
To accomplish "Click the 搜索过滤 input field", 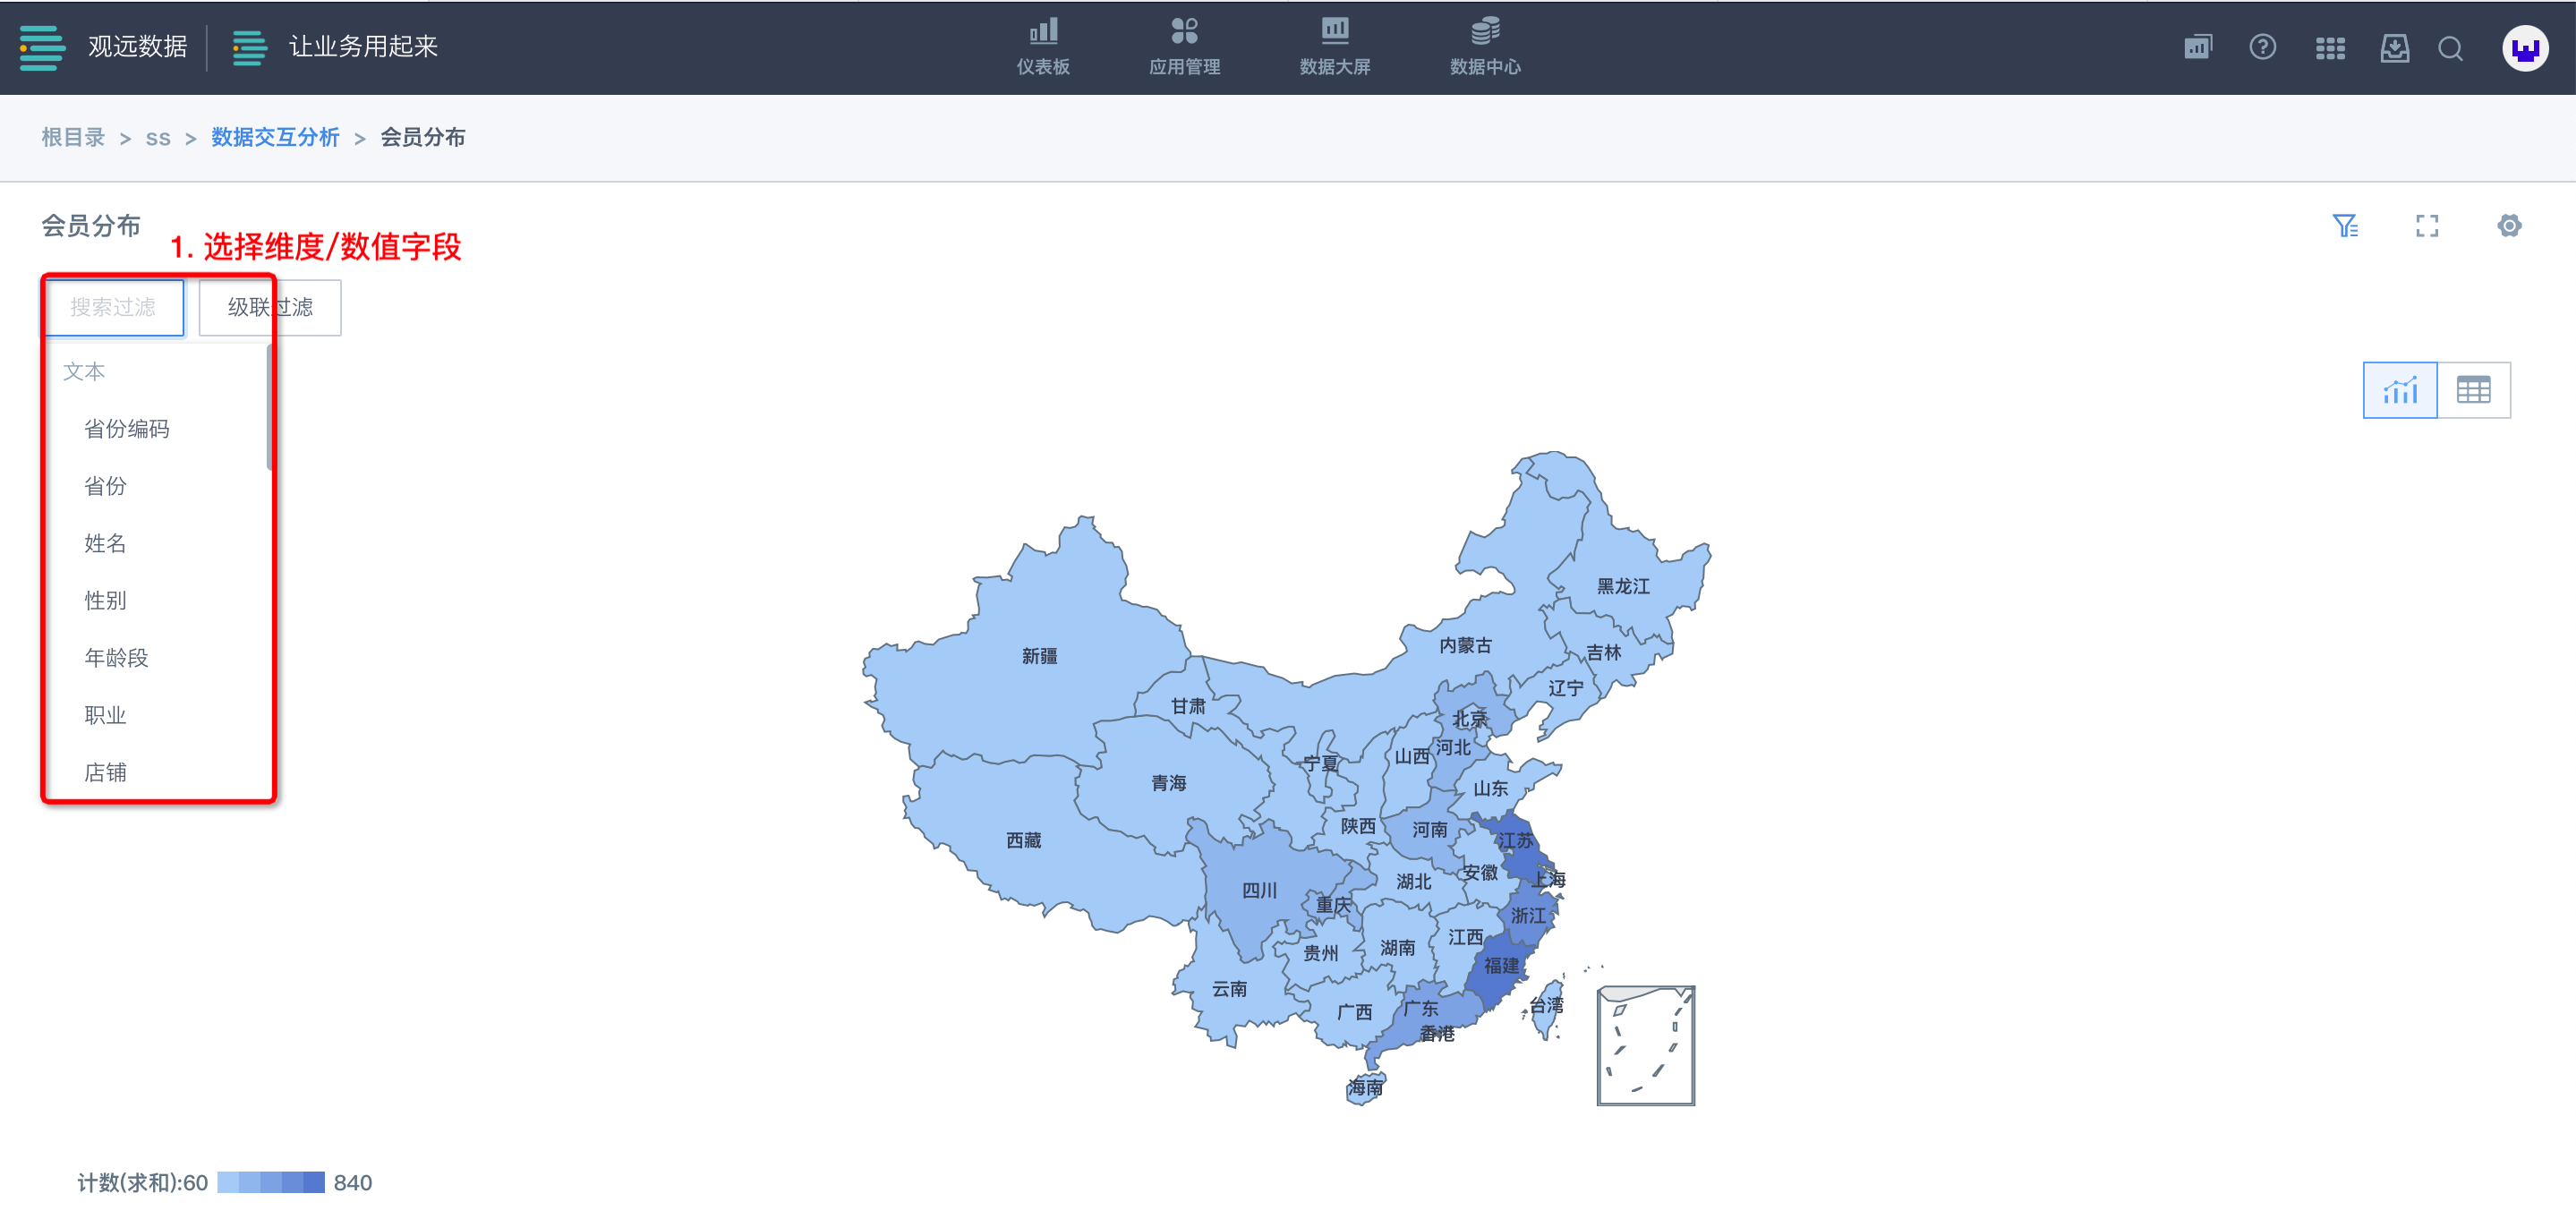I will click(x=113, y=307).
